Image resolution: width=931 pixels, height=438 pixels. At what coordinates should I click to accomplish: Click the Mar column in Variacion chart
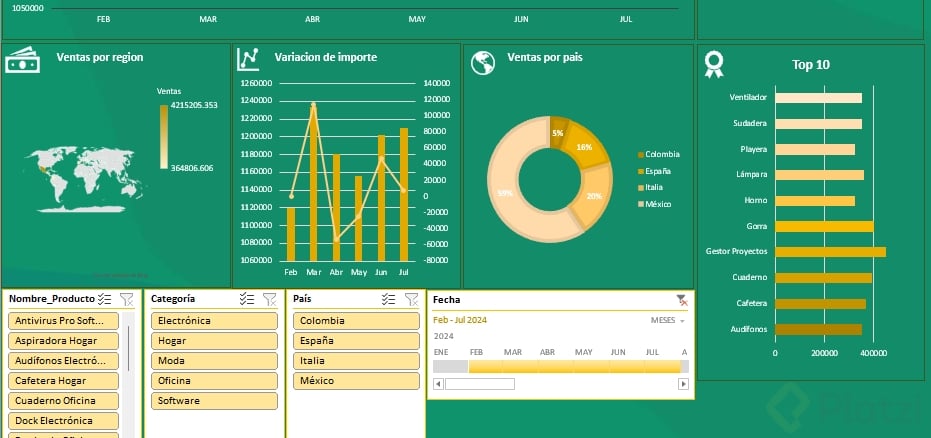(314, 183)
